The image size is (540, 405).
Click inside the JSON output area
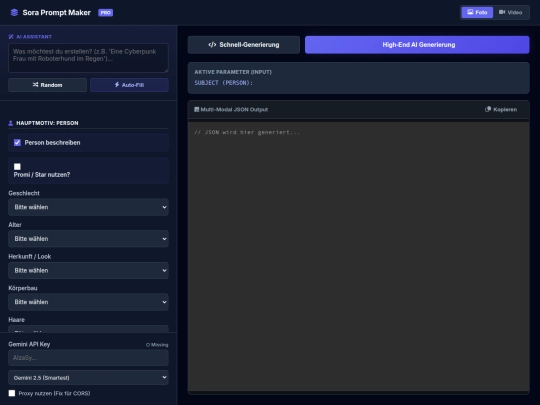tap(359, 257)
